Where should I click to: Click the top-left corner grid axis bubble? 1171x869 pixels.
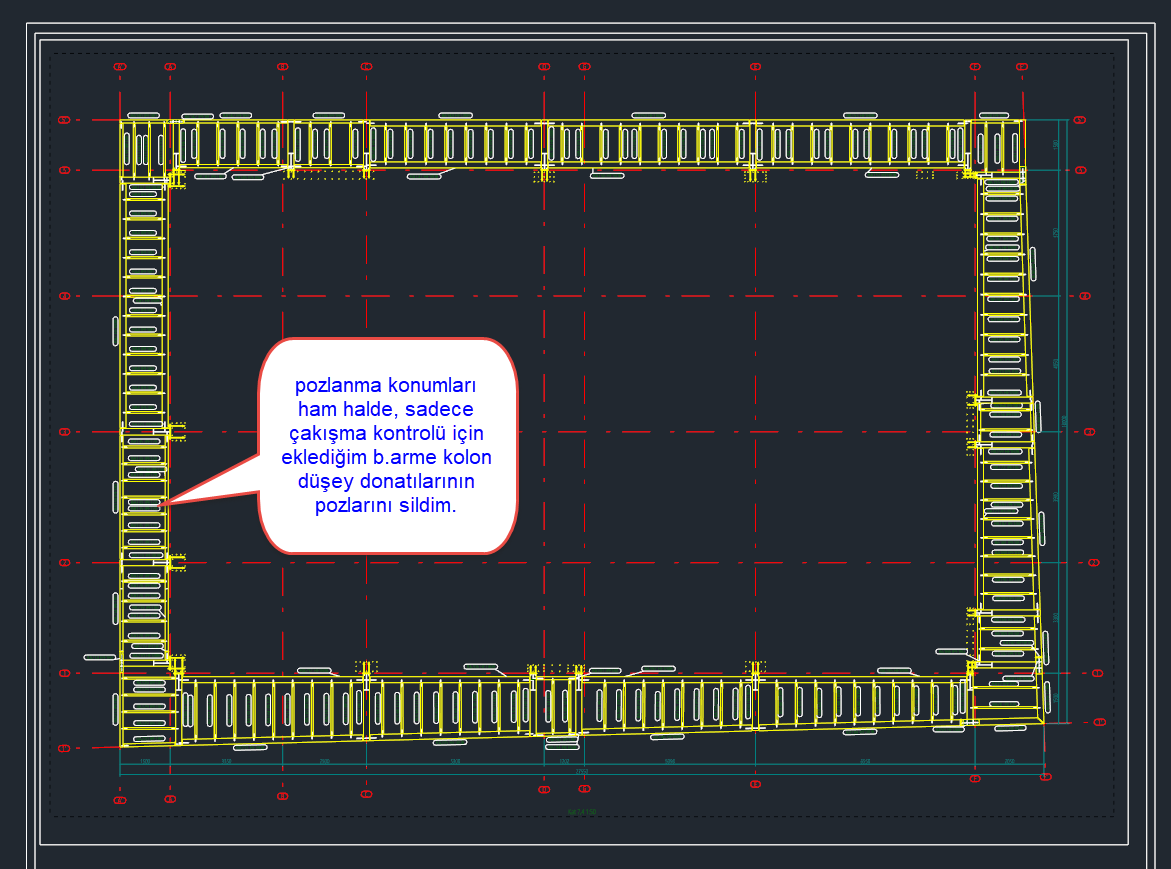coord(120,67)
